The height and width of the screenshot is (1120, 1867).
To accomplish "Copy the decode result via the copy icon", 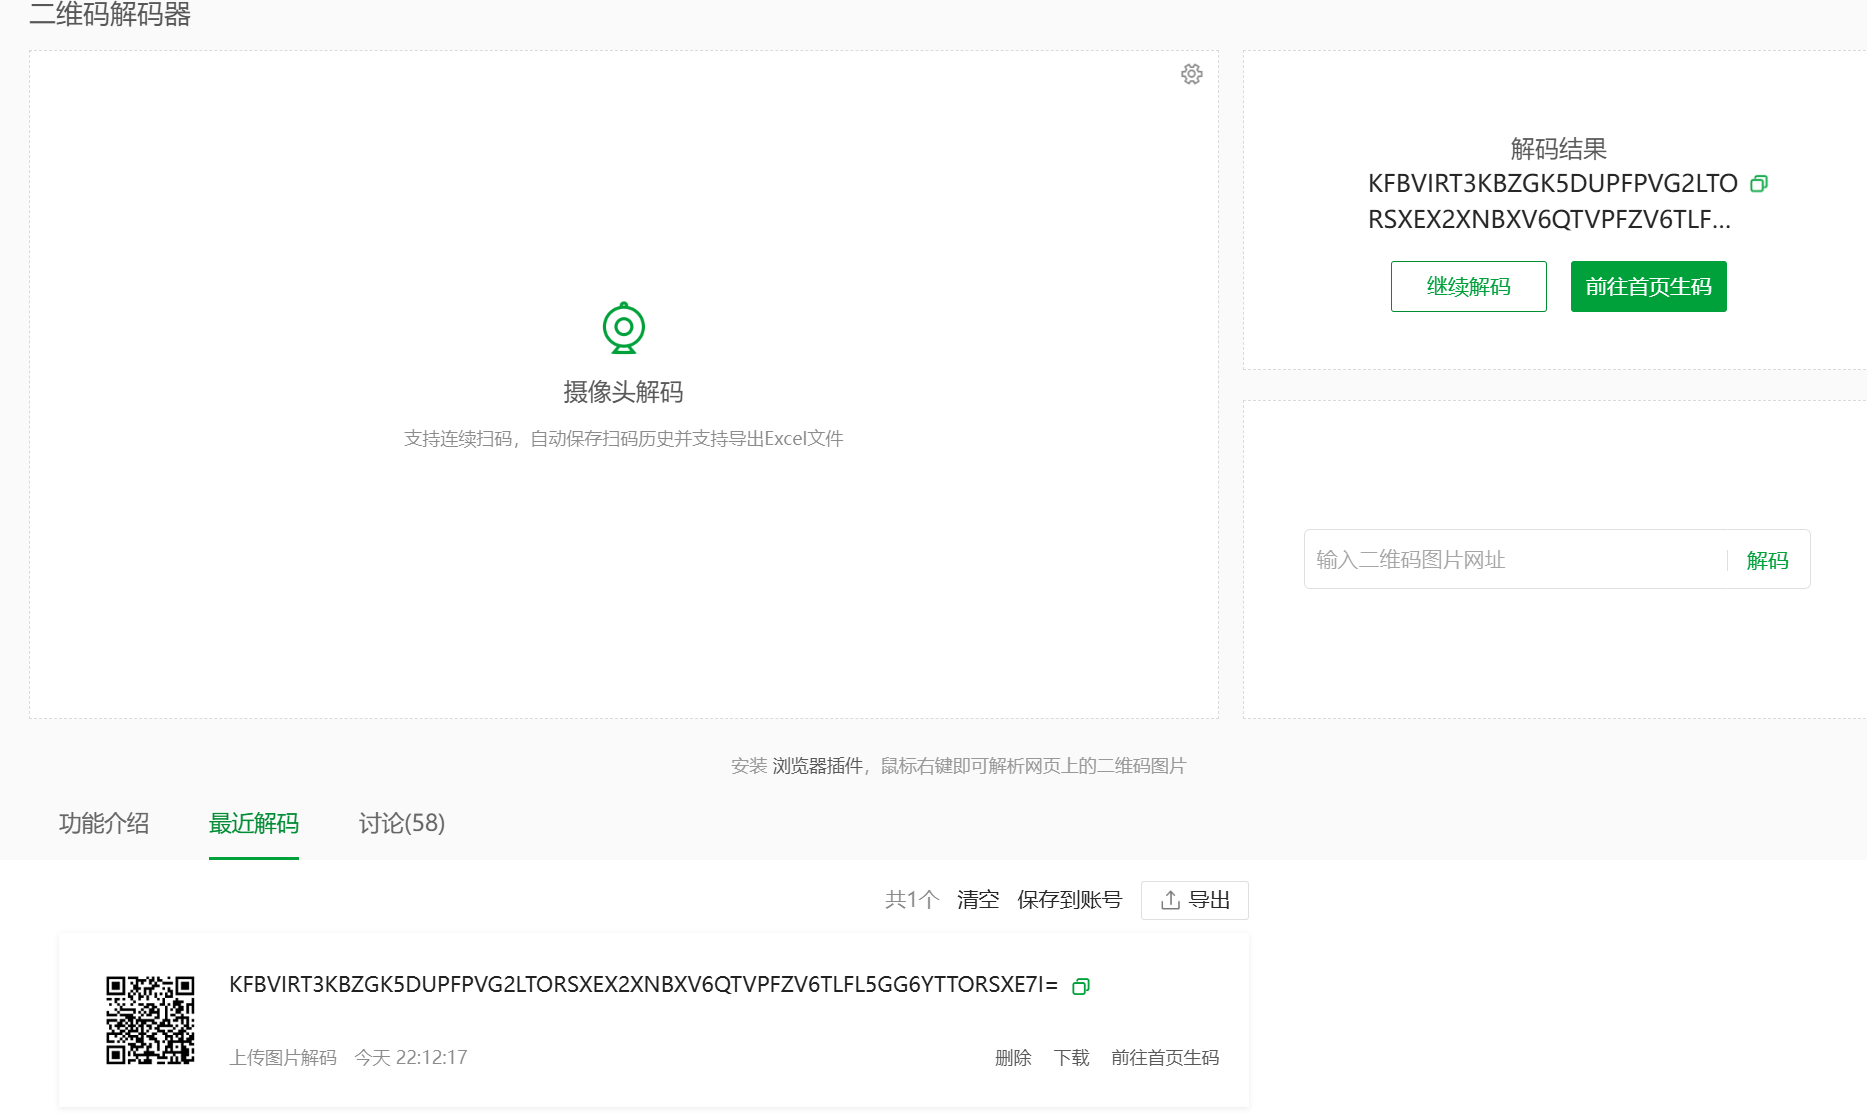I will point(1759,183).
